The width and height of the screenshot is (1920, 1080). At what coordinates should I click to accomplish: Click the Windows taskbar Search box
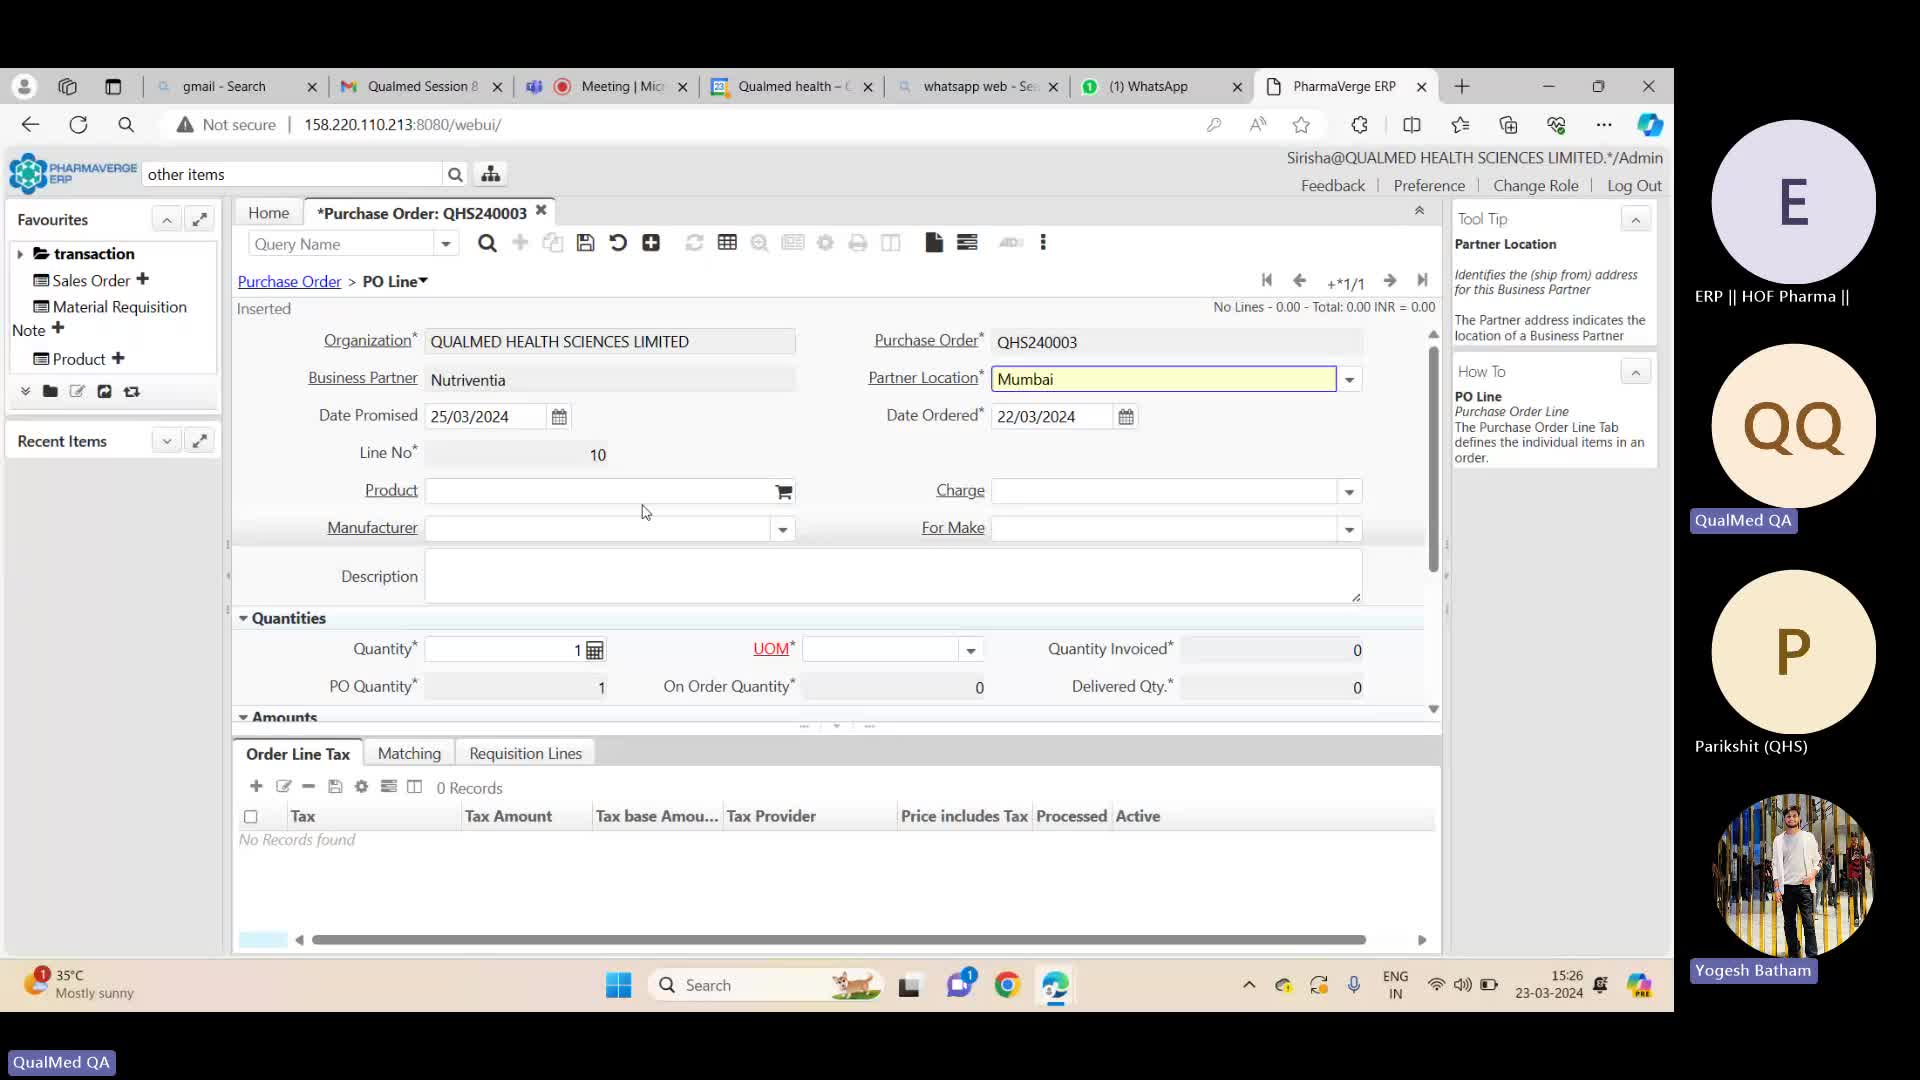point(766,986)
